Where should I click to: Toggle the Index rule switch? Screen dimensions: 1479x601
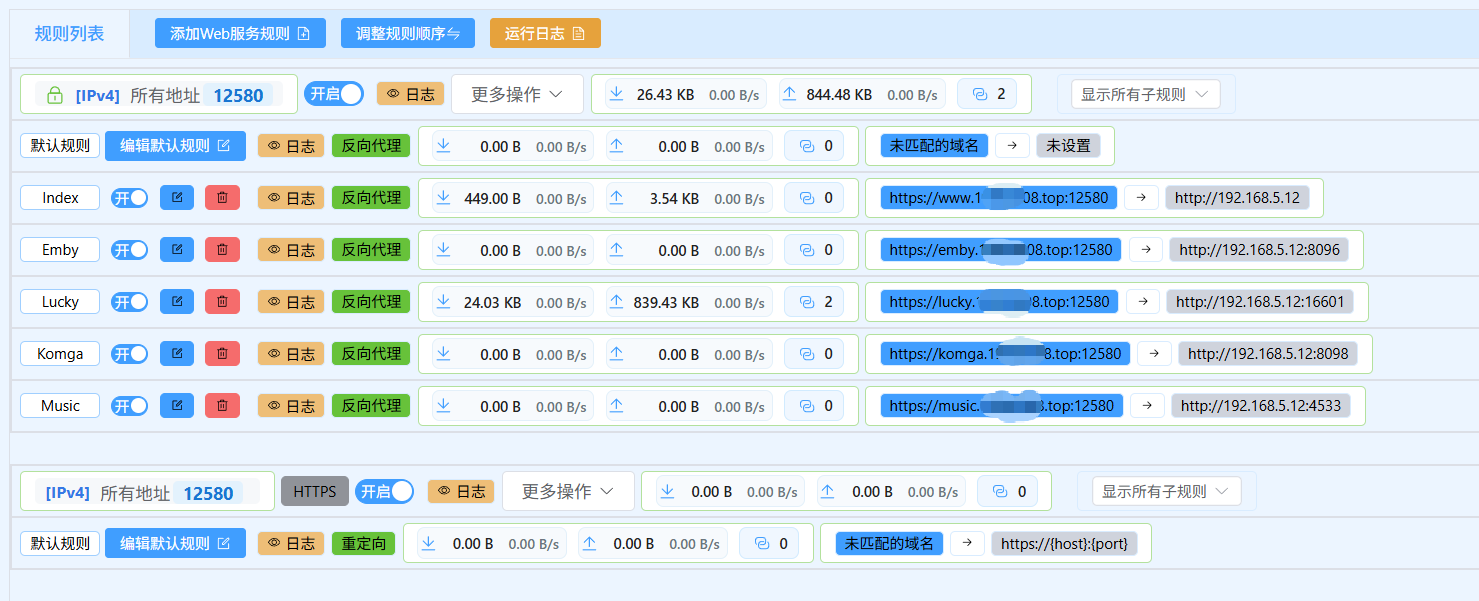(x=130, y=198)
